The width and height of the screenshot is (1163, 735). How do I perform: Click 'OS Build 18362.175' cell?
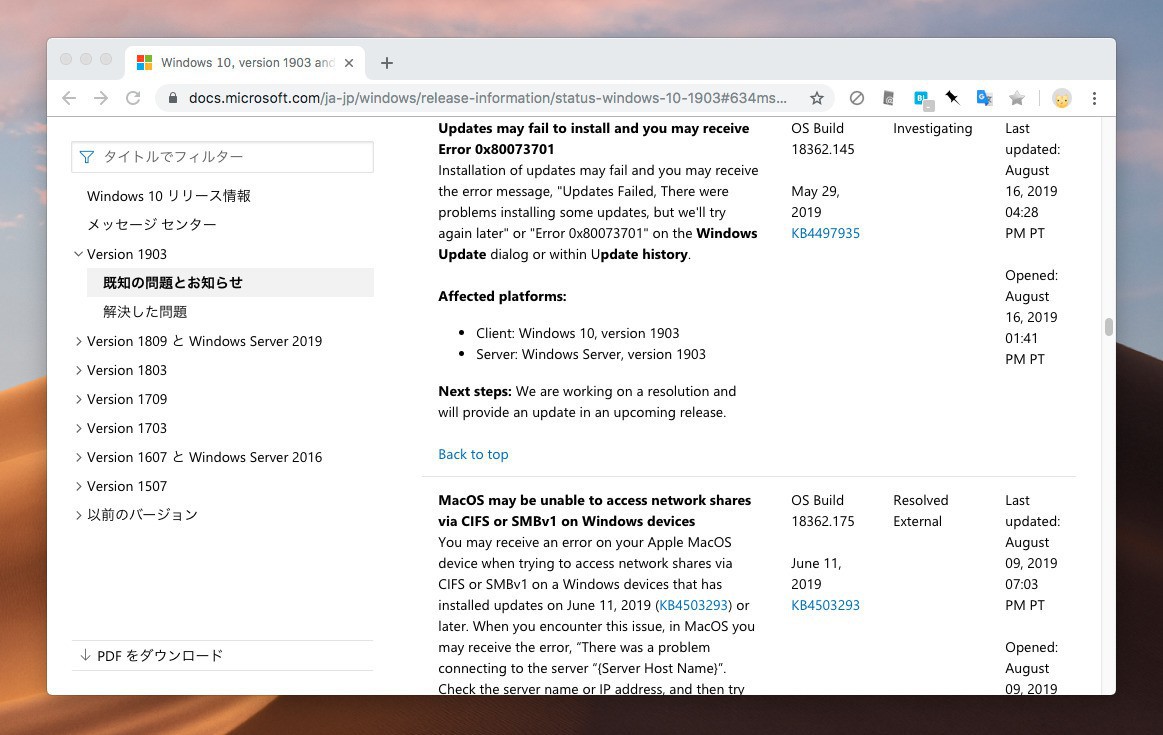pos(823,510)
